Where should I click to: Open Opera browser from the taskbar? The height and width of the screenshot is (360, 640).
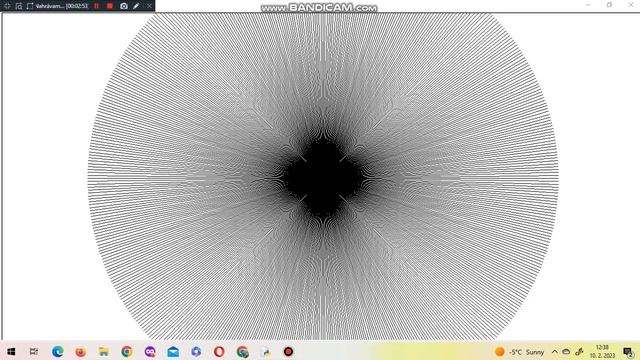tap(219, 351)
